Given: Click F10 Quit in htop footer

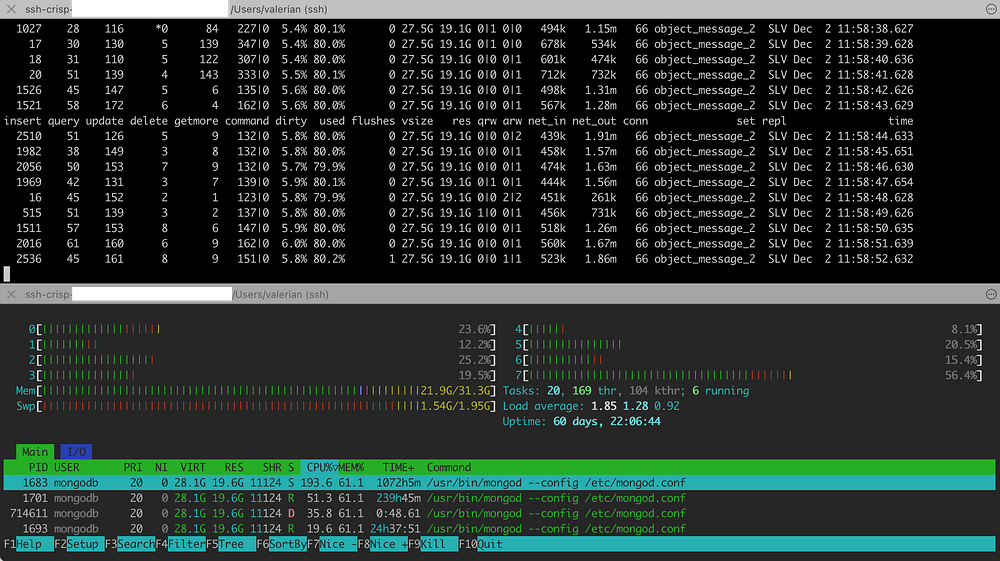Looking at the screenshot, I should 481,544.
